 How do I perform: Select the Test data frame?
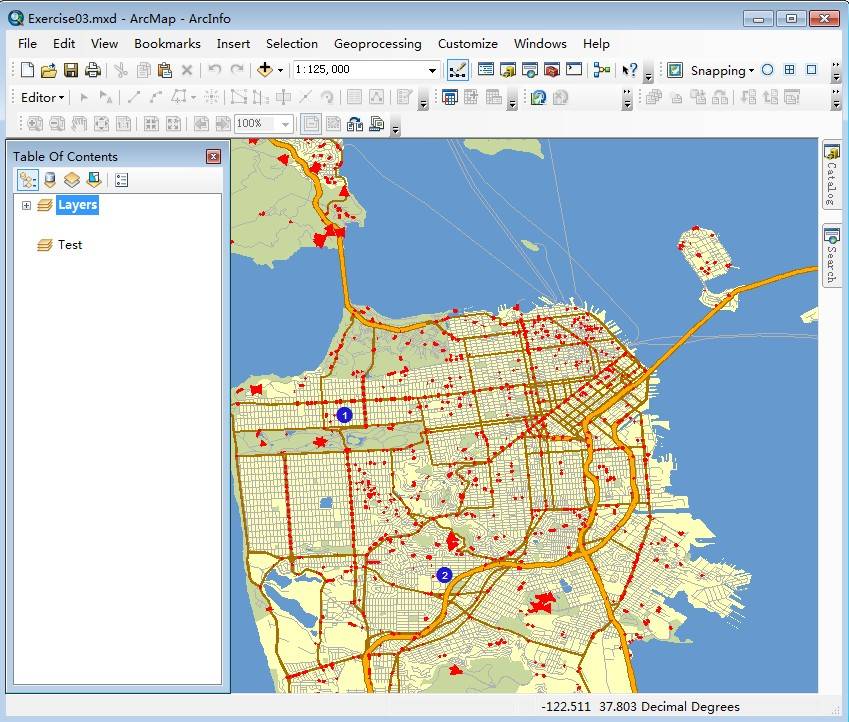coord(70,245)
